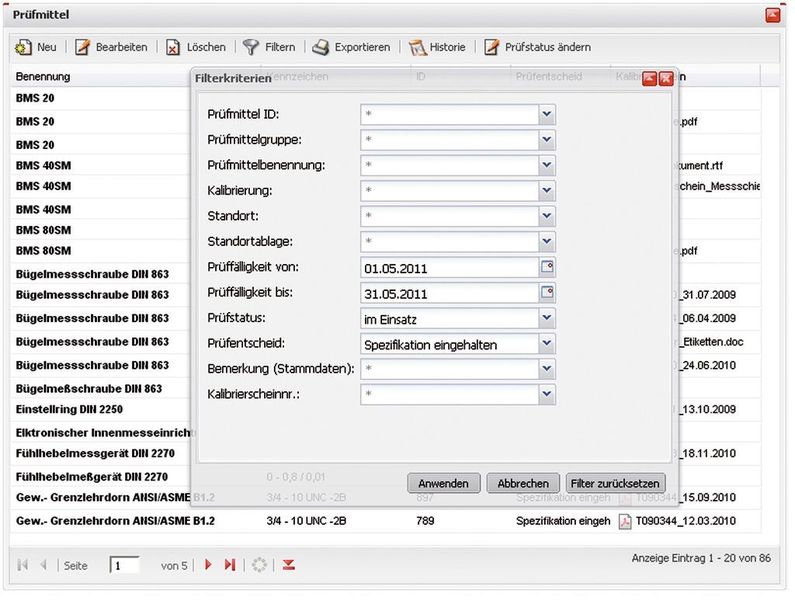Click the refresh icon in pager
Screen dimensions: 795x600
259,564
